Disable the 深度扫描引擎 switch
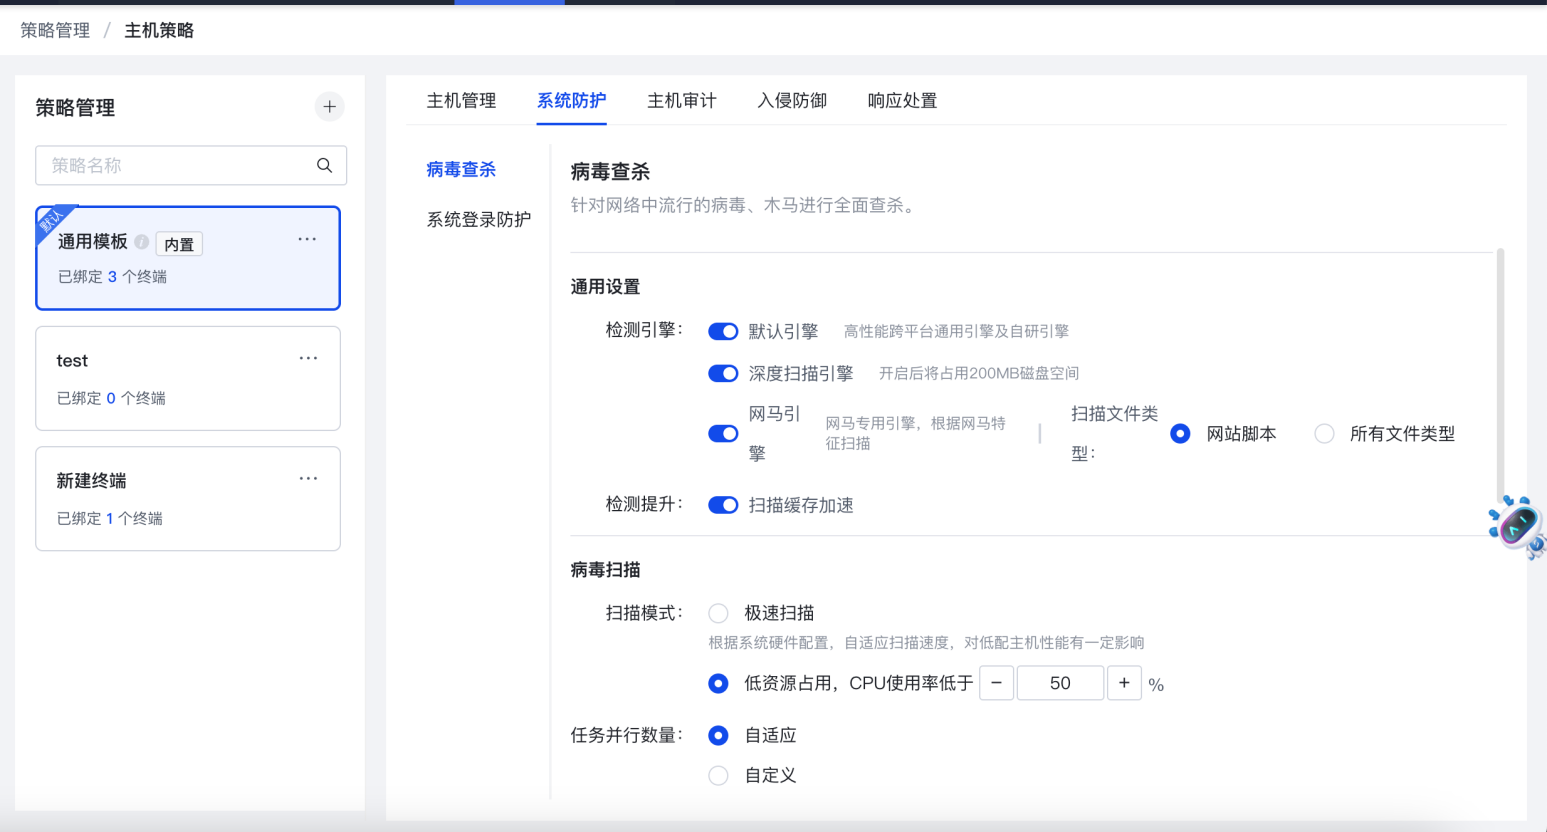 pyautogui.click(x=723, y=373)
